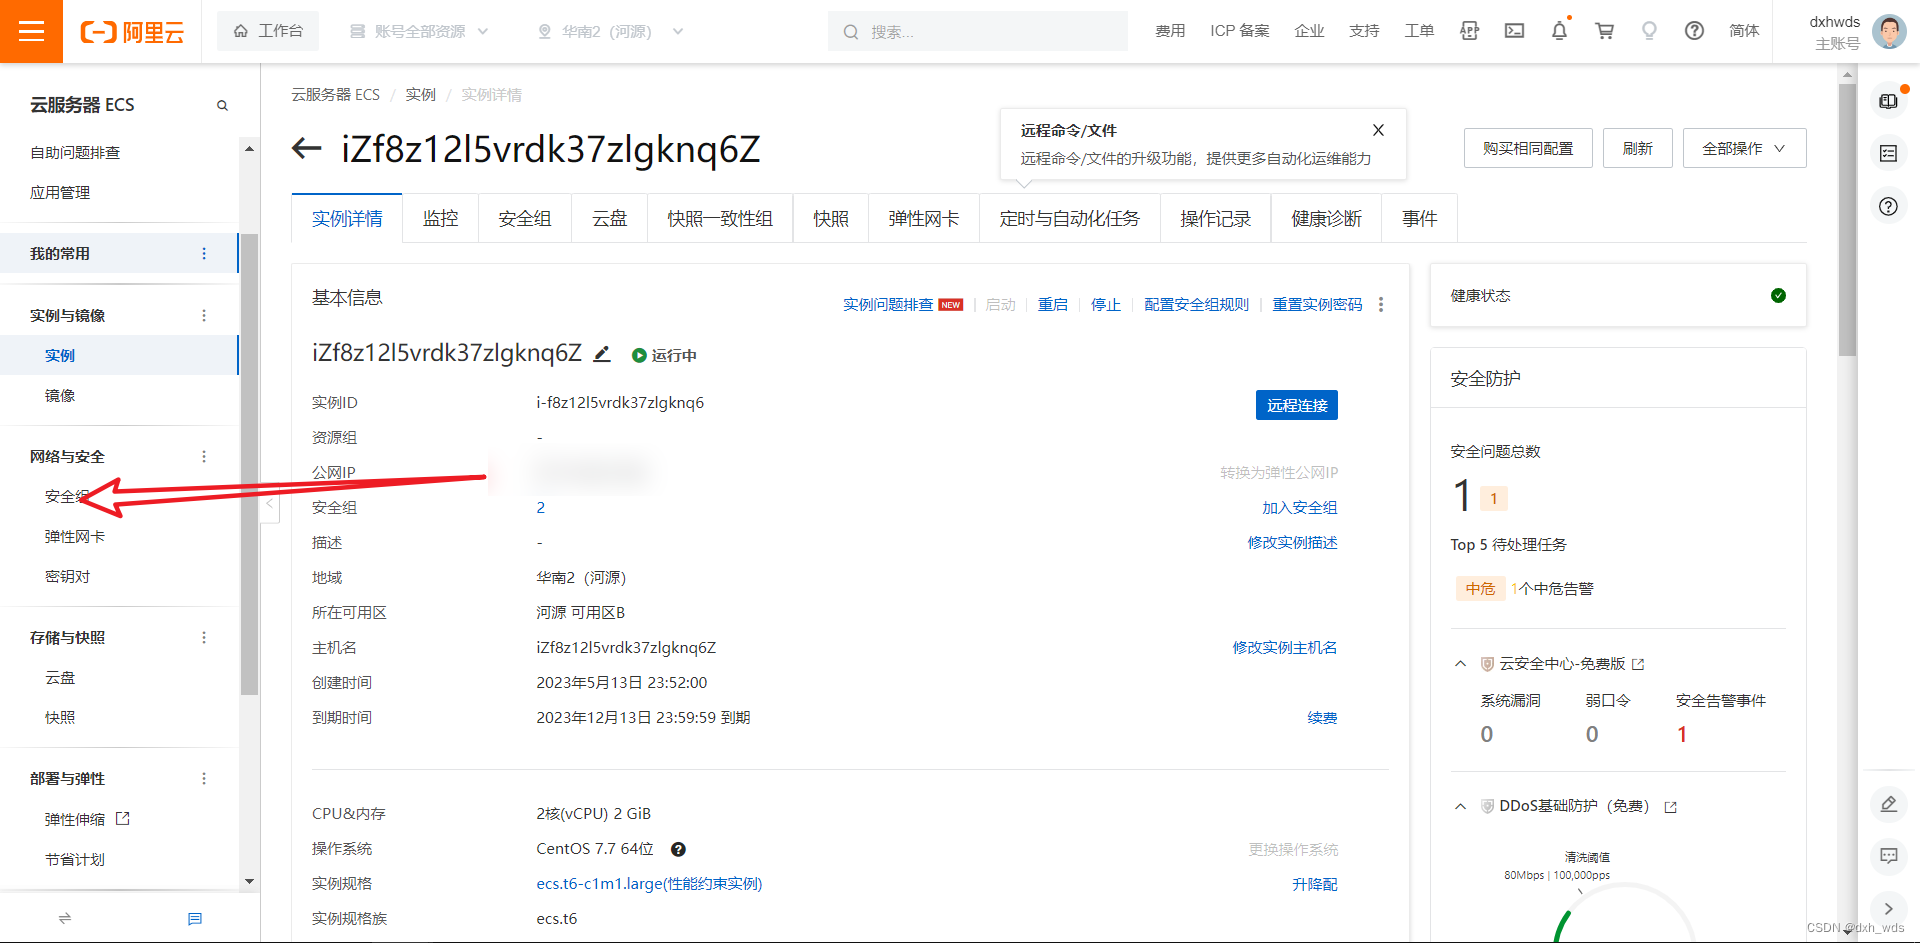Open region selector 华南2 (河源)
The width and height of the screenshot is (1920, 943).
coord(610,31)
